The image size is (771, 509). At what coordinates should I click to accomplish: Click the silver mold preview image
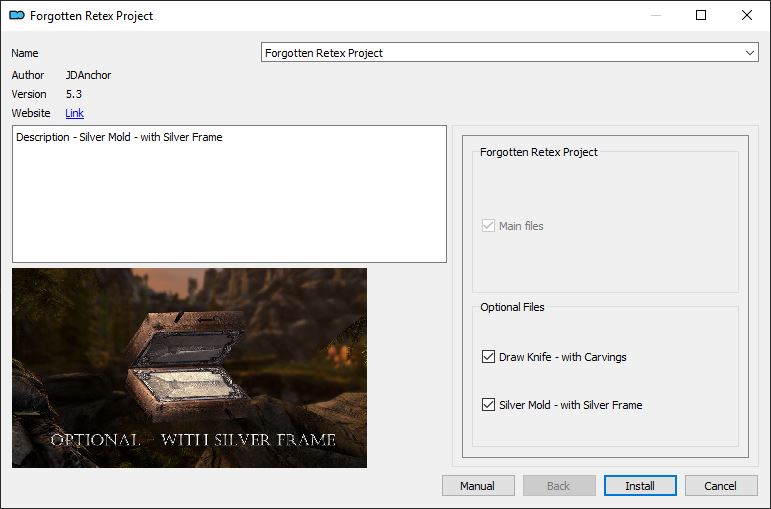[189, 367]
